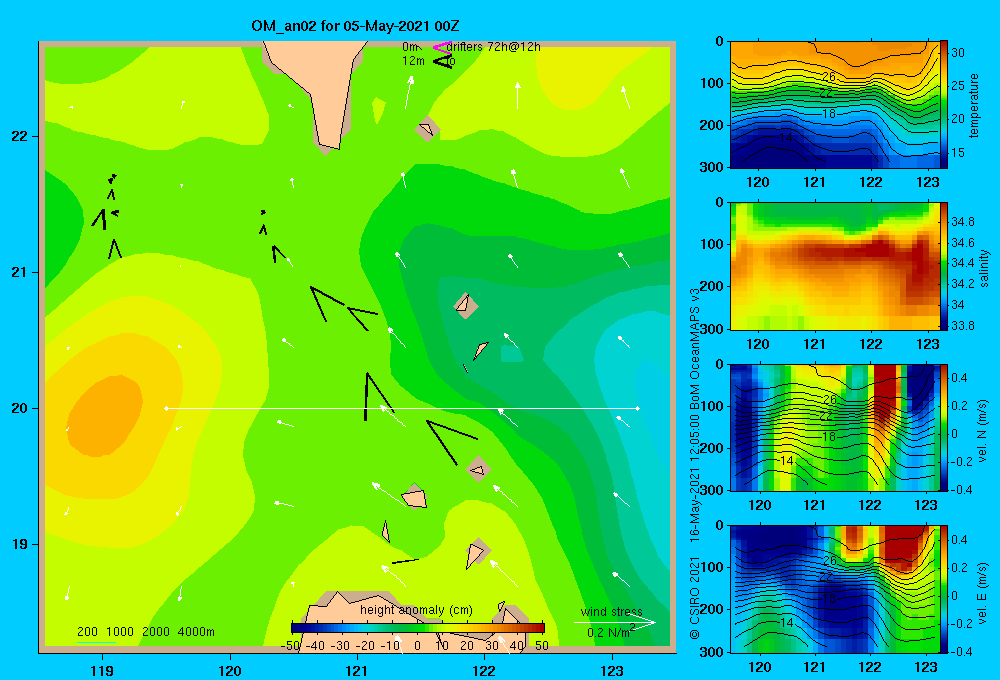Click the '200' bathymetry depth label
1000x680 pixels.
tap(87, 632)
